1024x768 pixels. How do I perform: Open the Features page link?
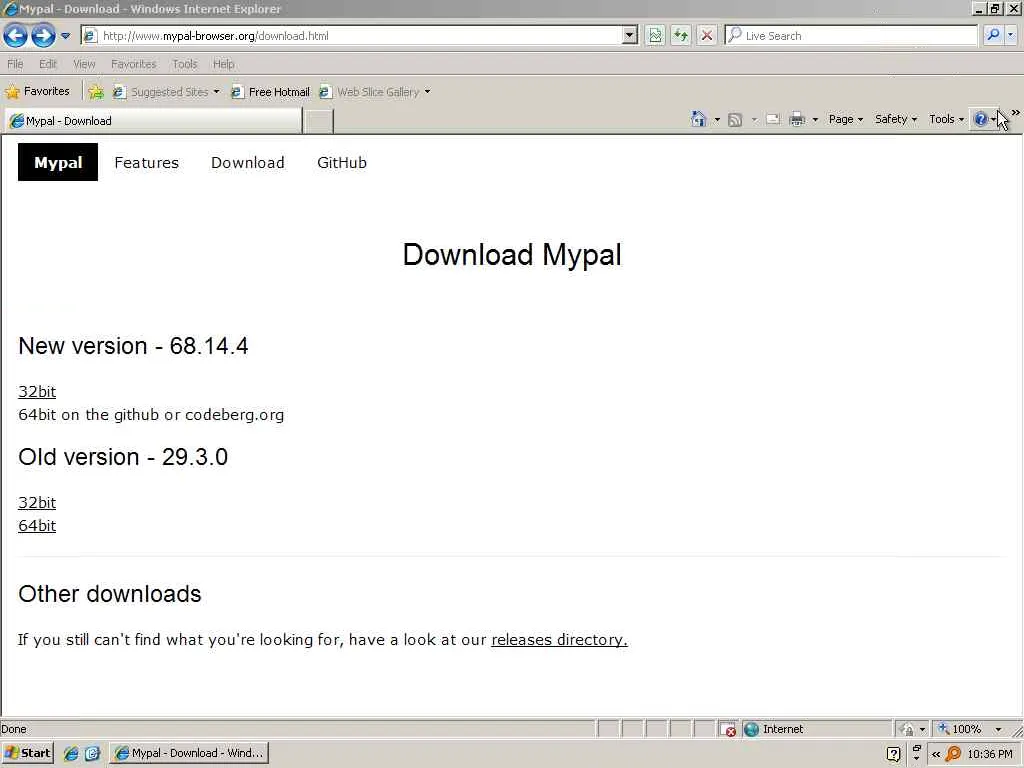(x=146, y=163)
